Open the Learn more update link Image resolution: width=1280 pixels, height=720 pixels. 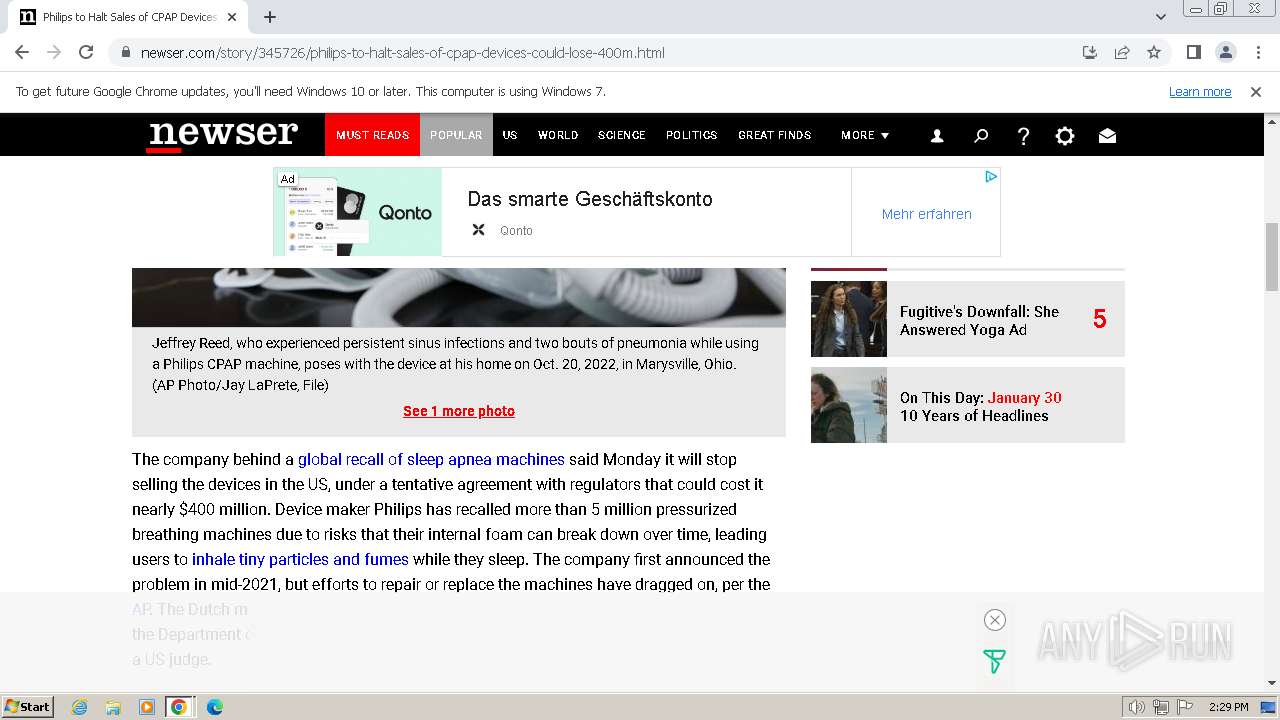[x=1200, y=92]
